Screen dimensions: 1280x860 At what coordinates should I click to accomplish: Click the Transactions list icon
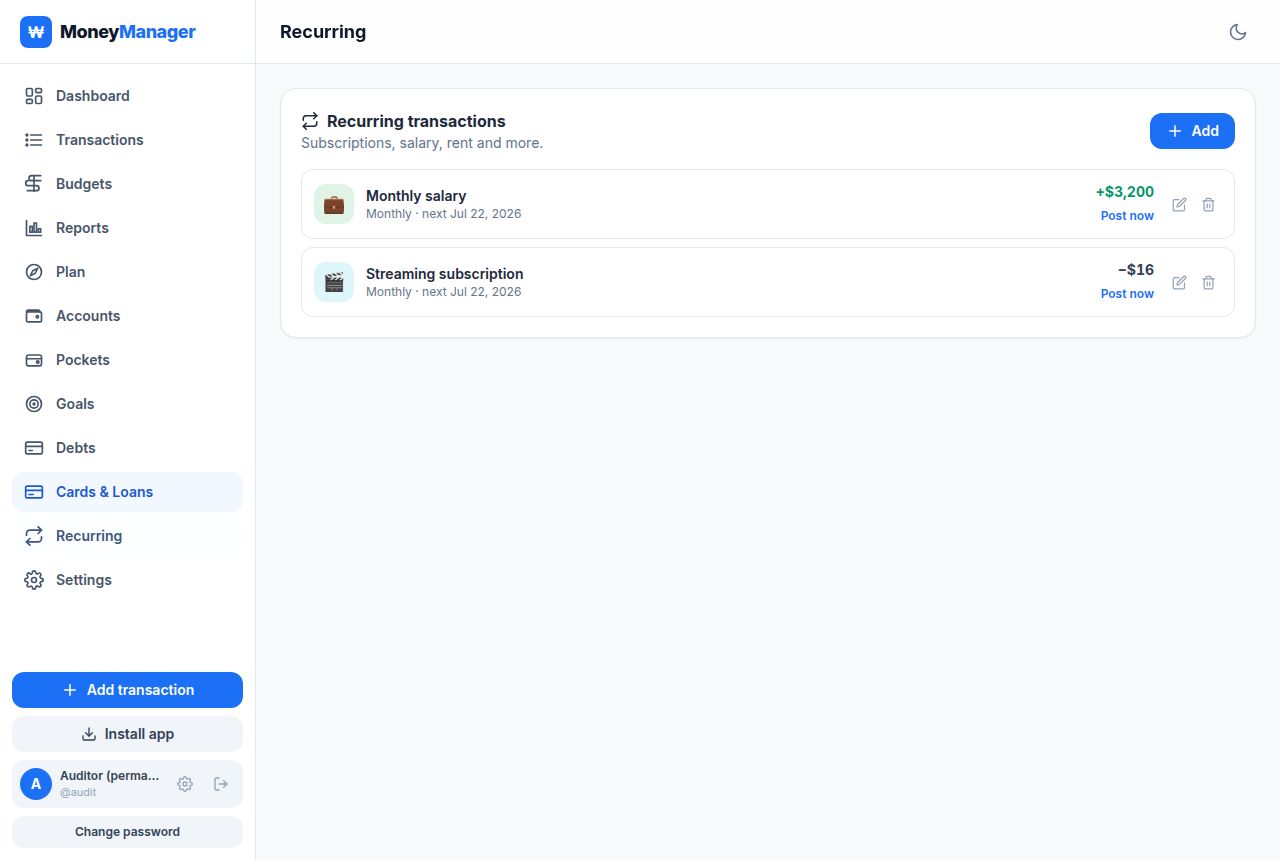(34, 140)
